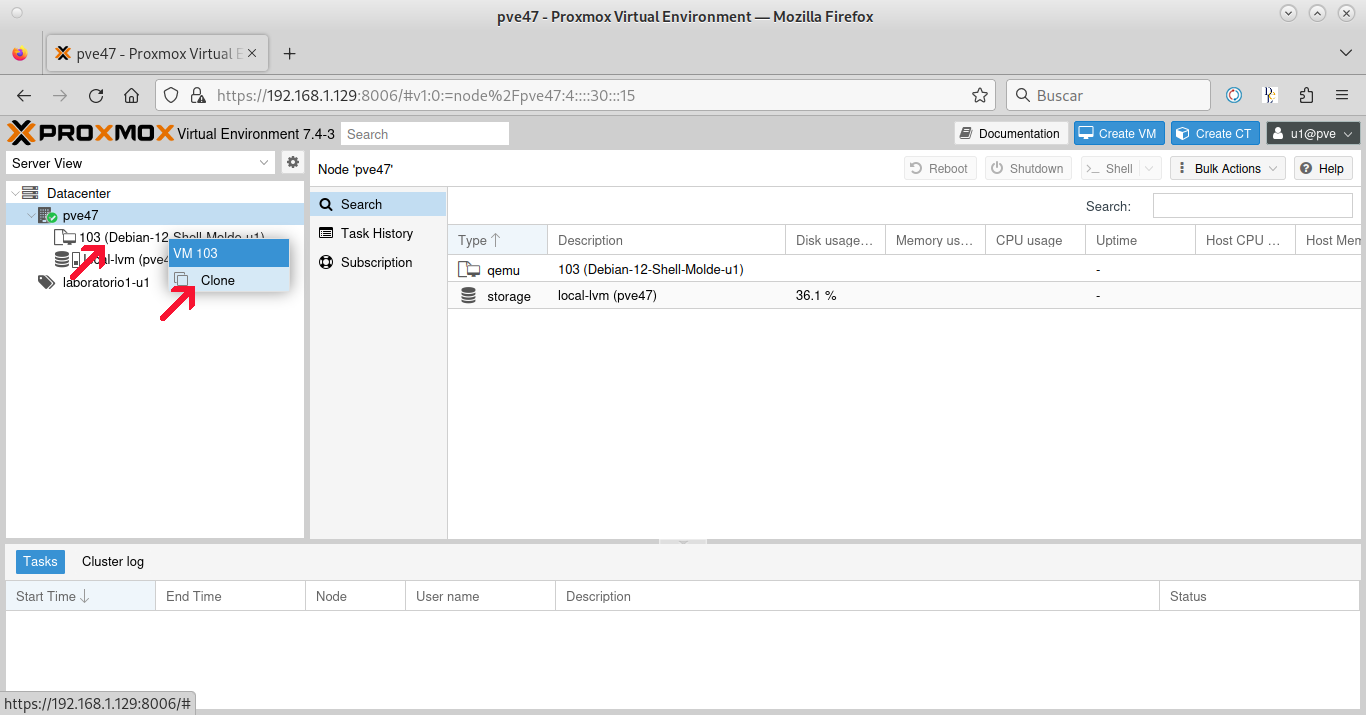Reload the page with the refresh icon

96,96
